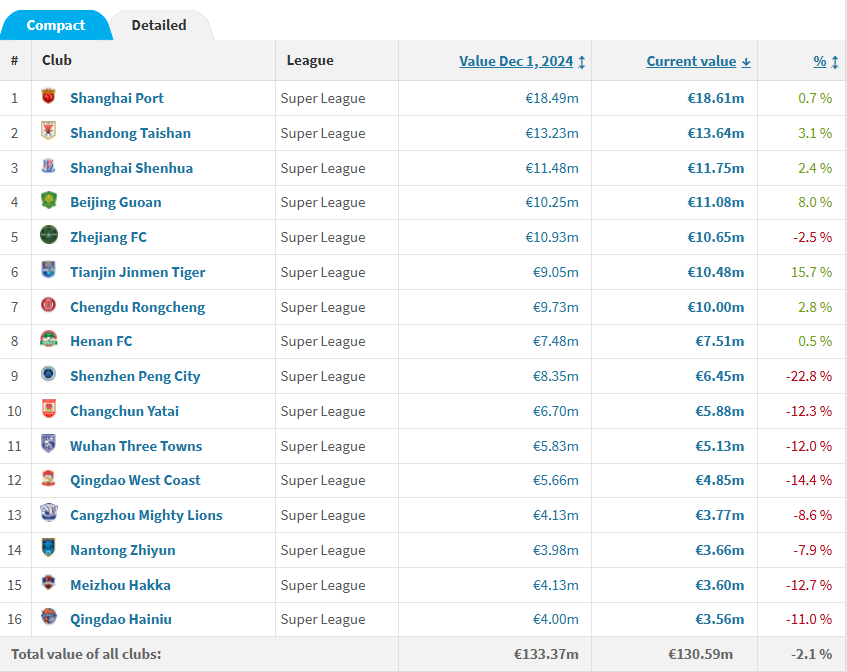Image resolution: width=847 pixels, height=672 pixels.
Task: Click current value €5.88m
Action: point(720,412)
